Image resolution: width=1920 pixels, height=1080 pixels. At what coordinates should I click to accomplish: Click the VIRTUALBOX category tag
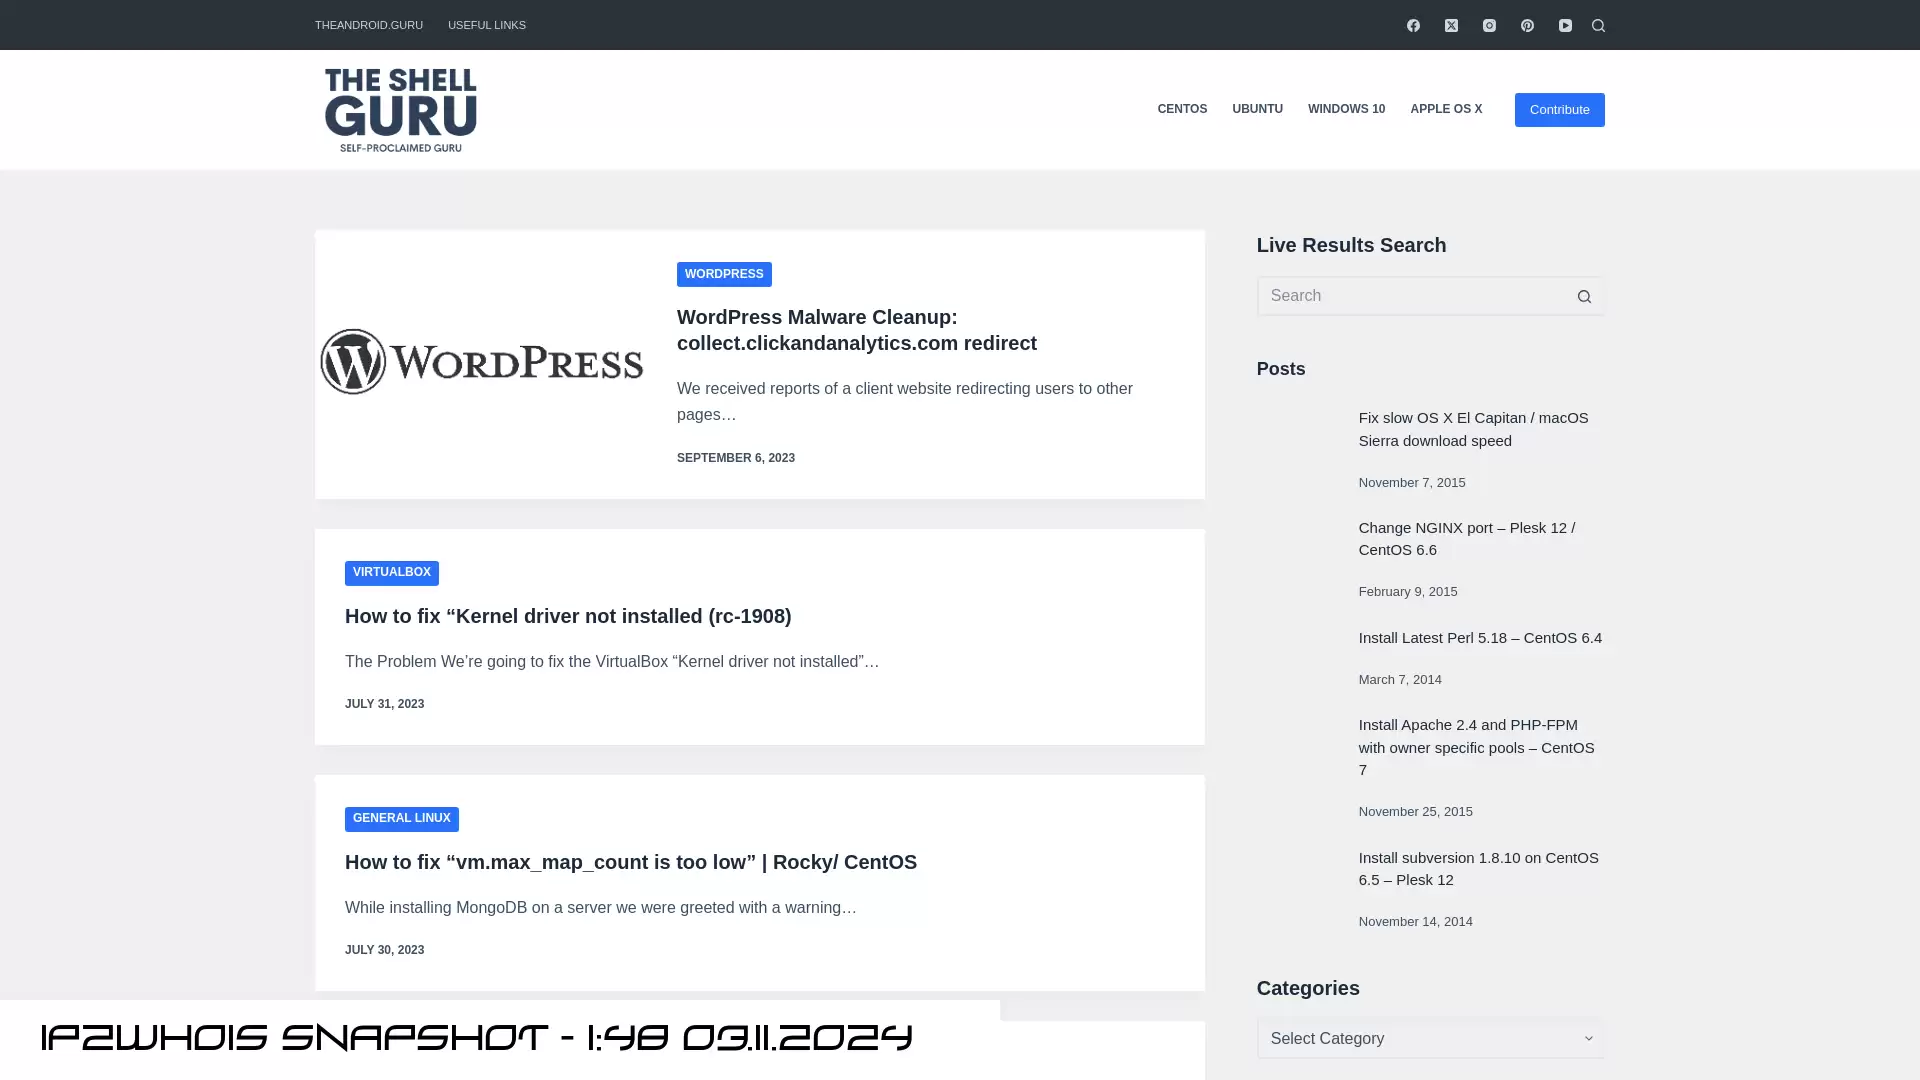point(392,572)
